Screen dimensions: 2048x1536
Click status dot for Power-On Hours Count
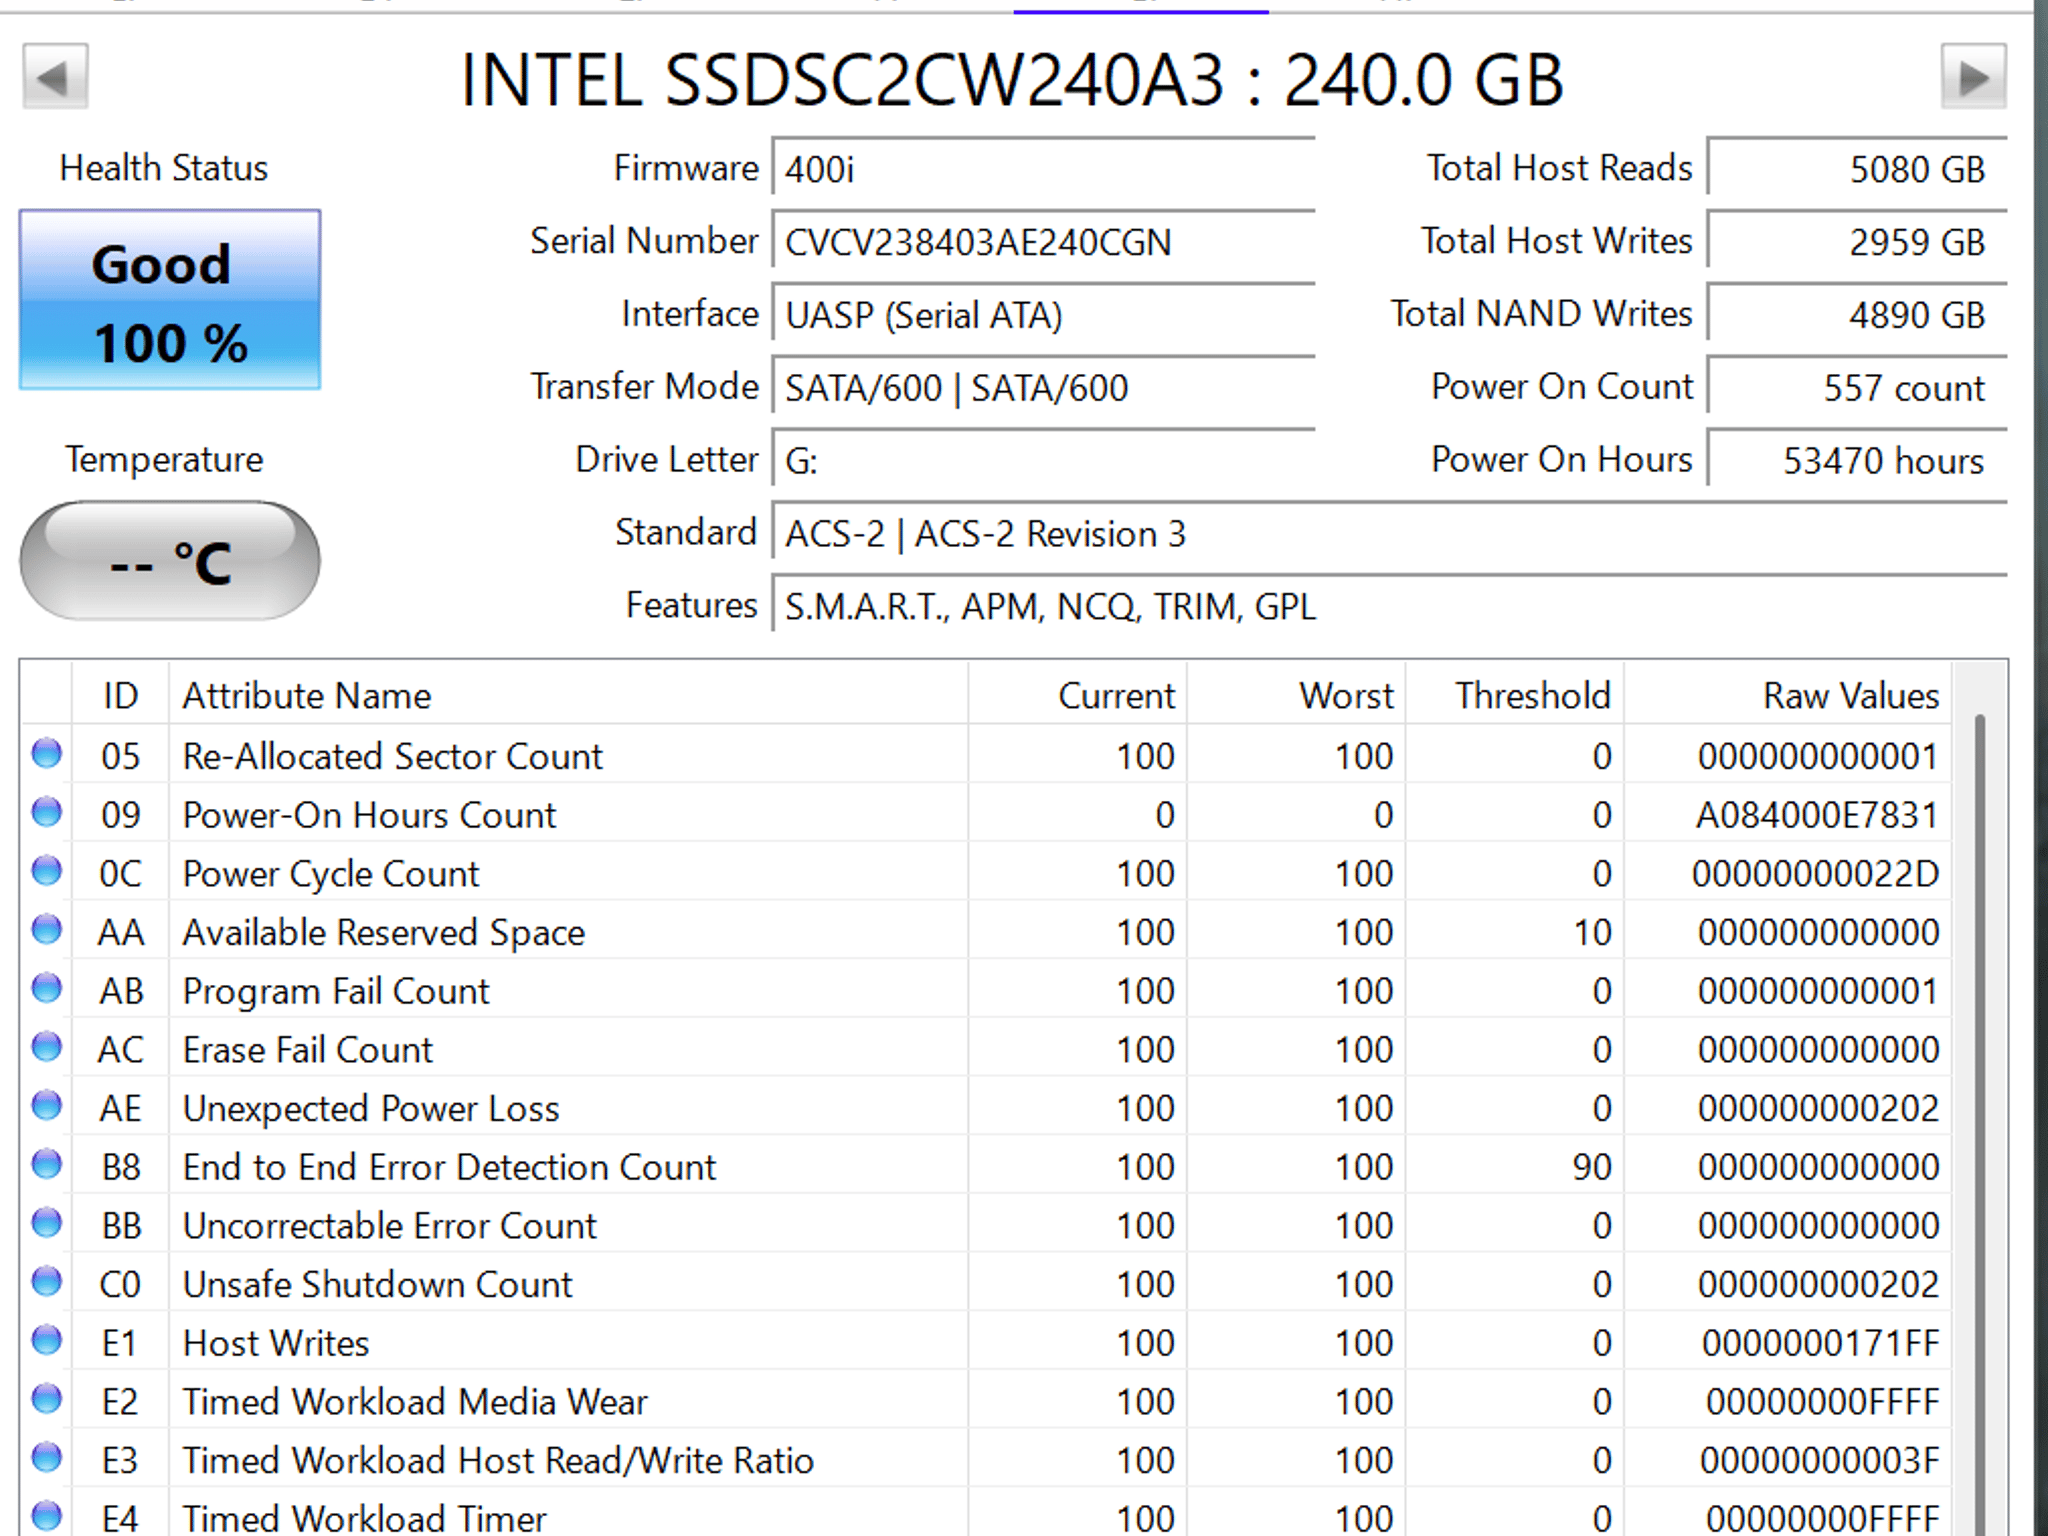click(47, 812)
